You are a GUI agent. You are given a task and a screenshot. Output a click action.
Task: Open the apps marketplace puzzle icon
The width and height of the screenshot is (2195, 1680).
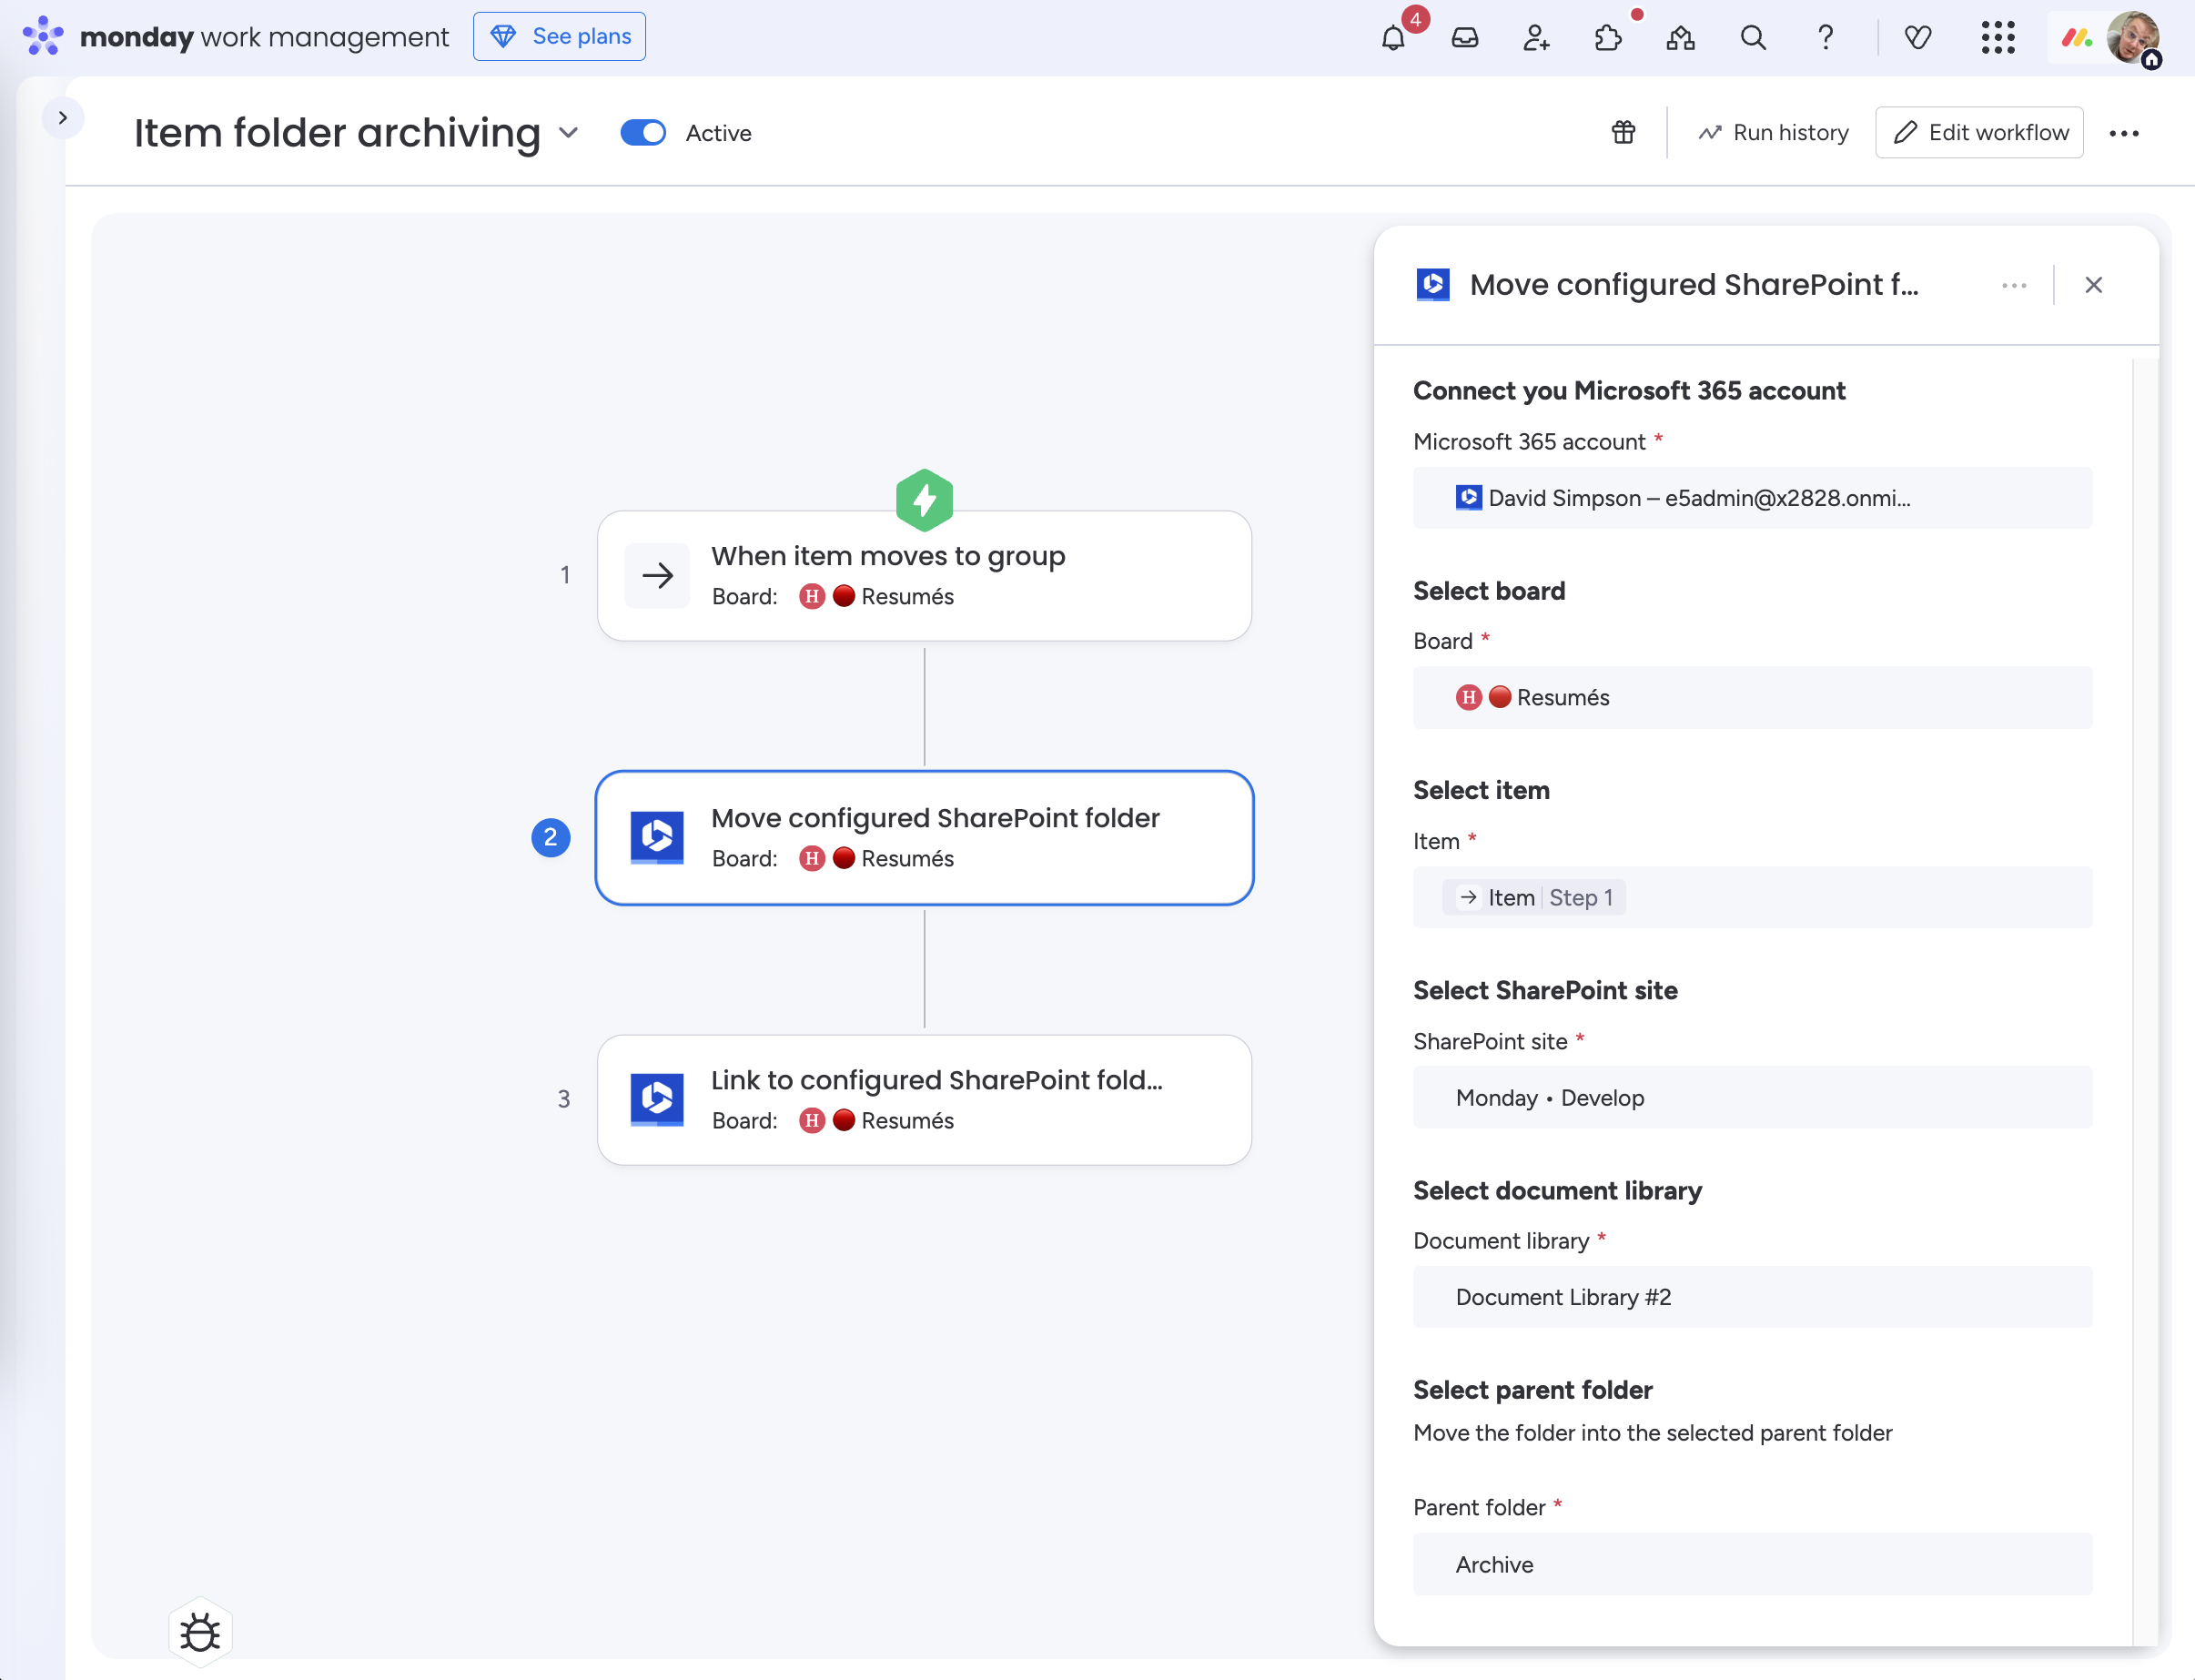(x=1608, y=38)
